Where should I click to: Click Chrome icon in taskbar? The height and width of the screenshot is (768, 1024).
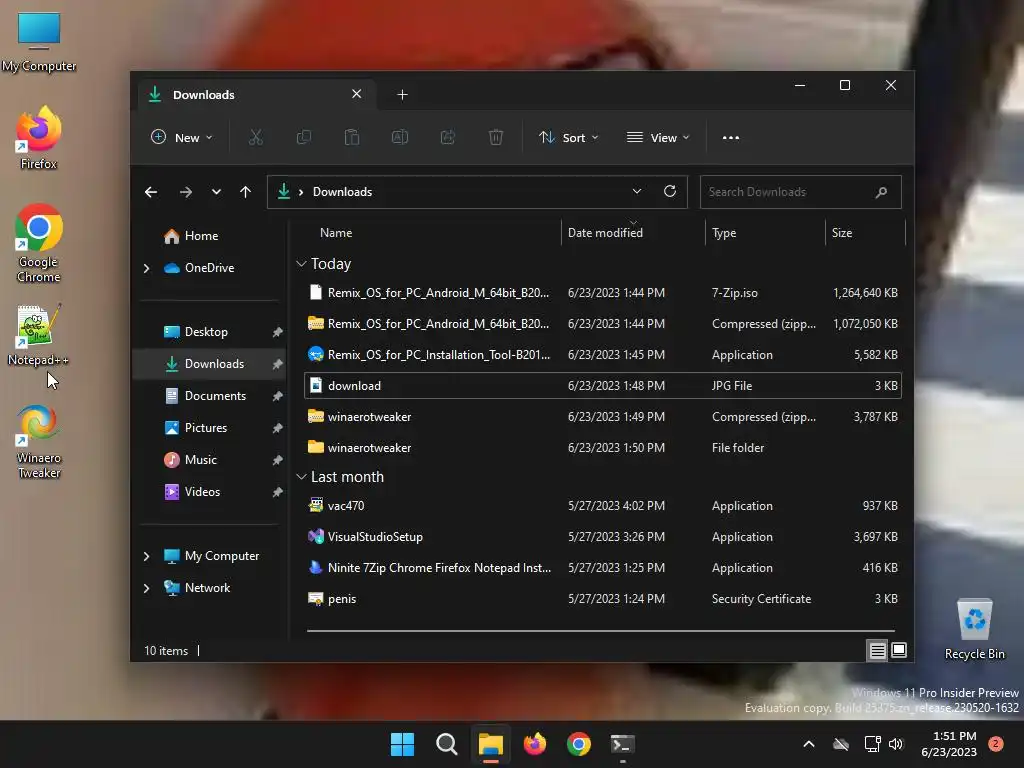click(x=579, y=744)
